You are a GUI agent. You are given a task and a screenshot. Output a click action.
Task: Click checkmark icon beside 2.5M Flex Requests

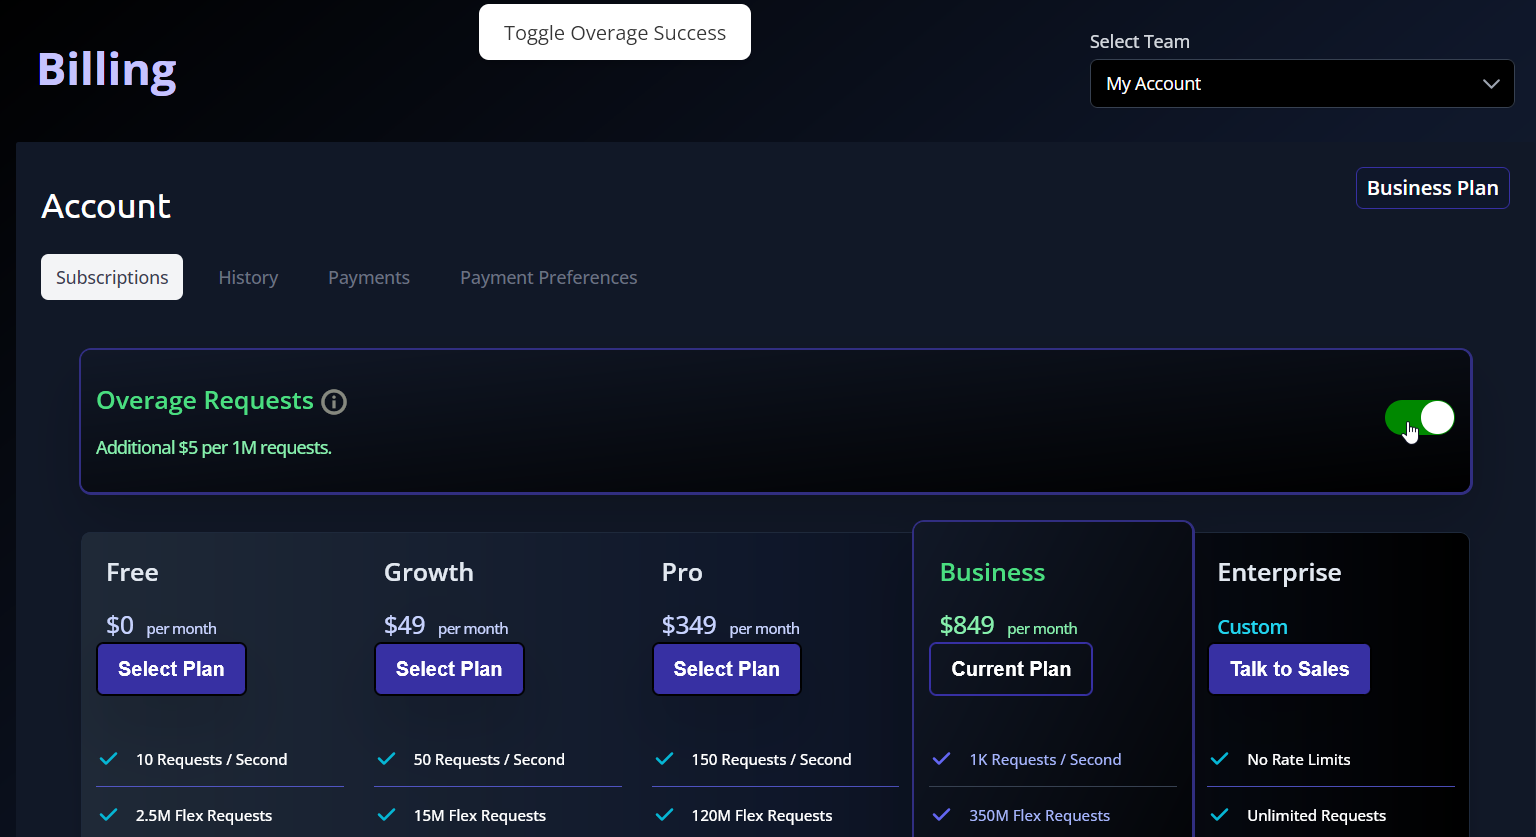pos(108,815)
